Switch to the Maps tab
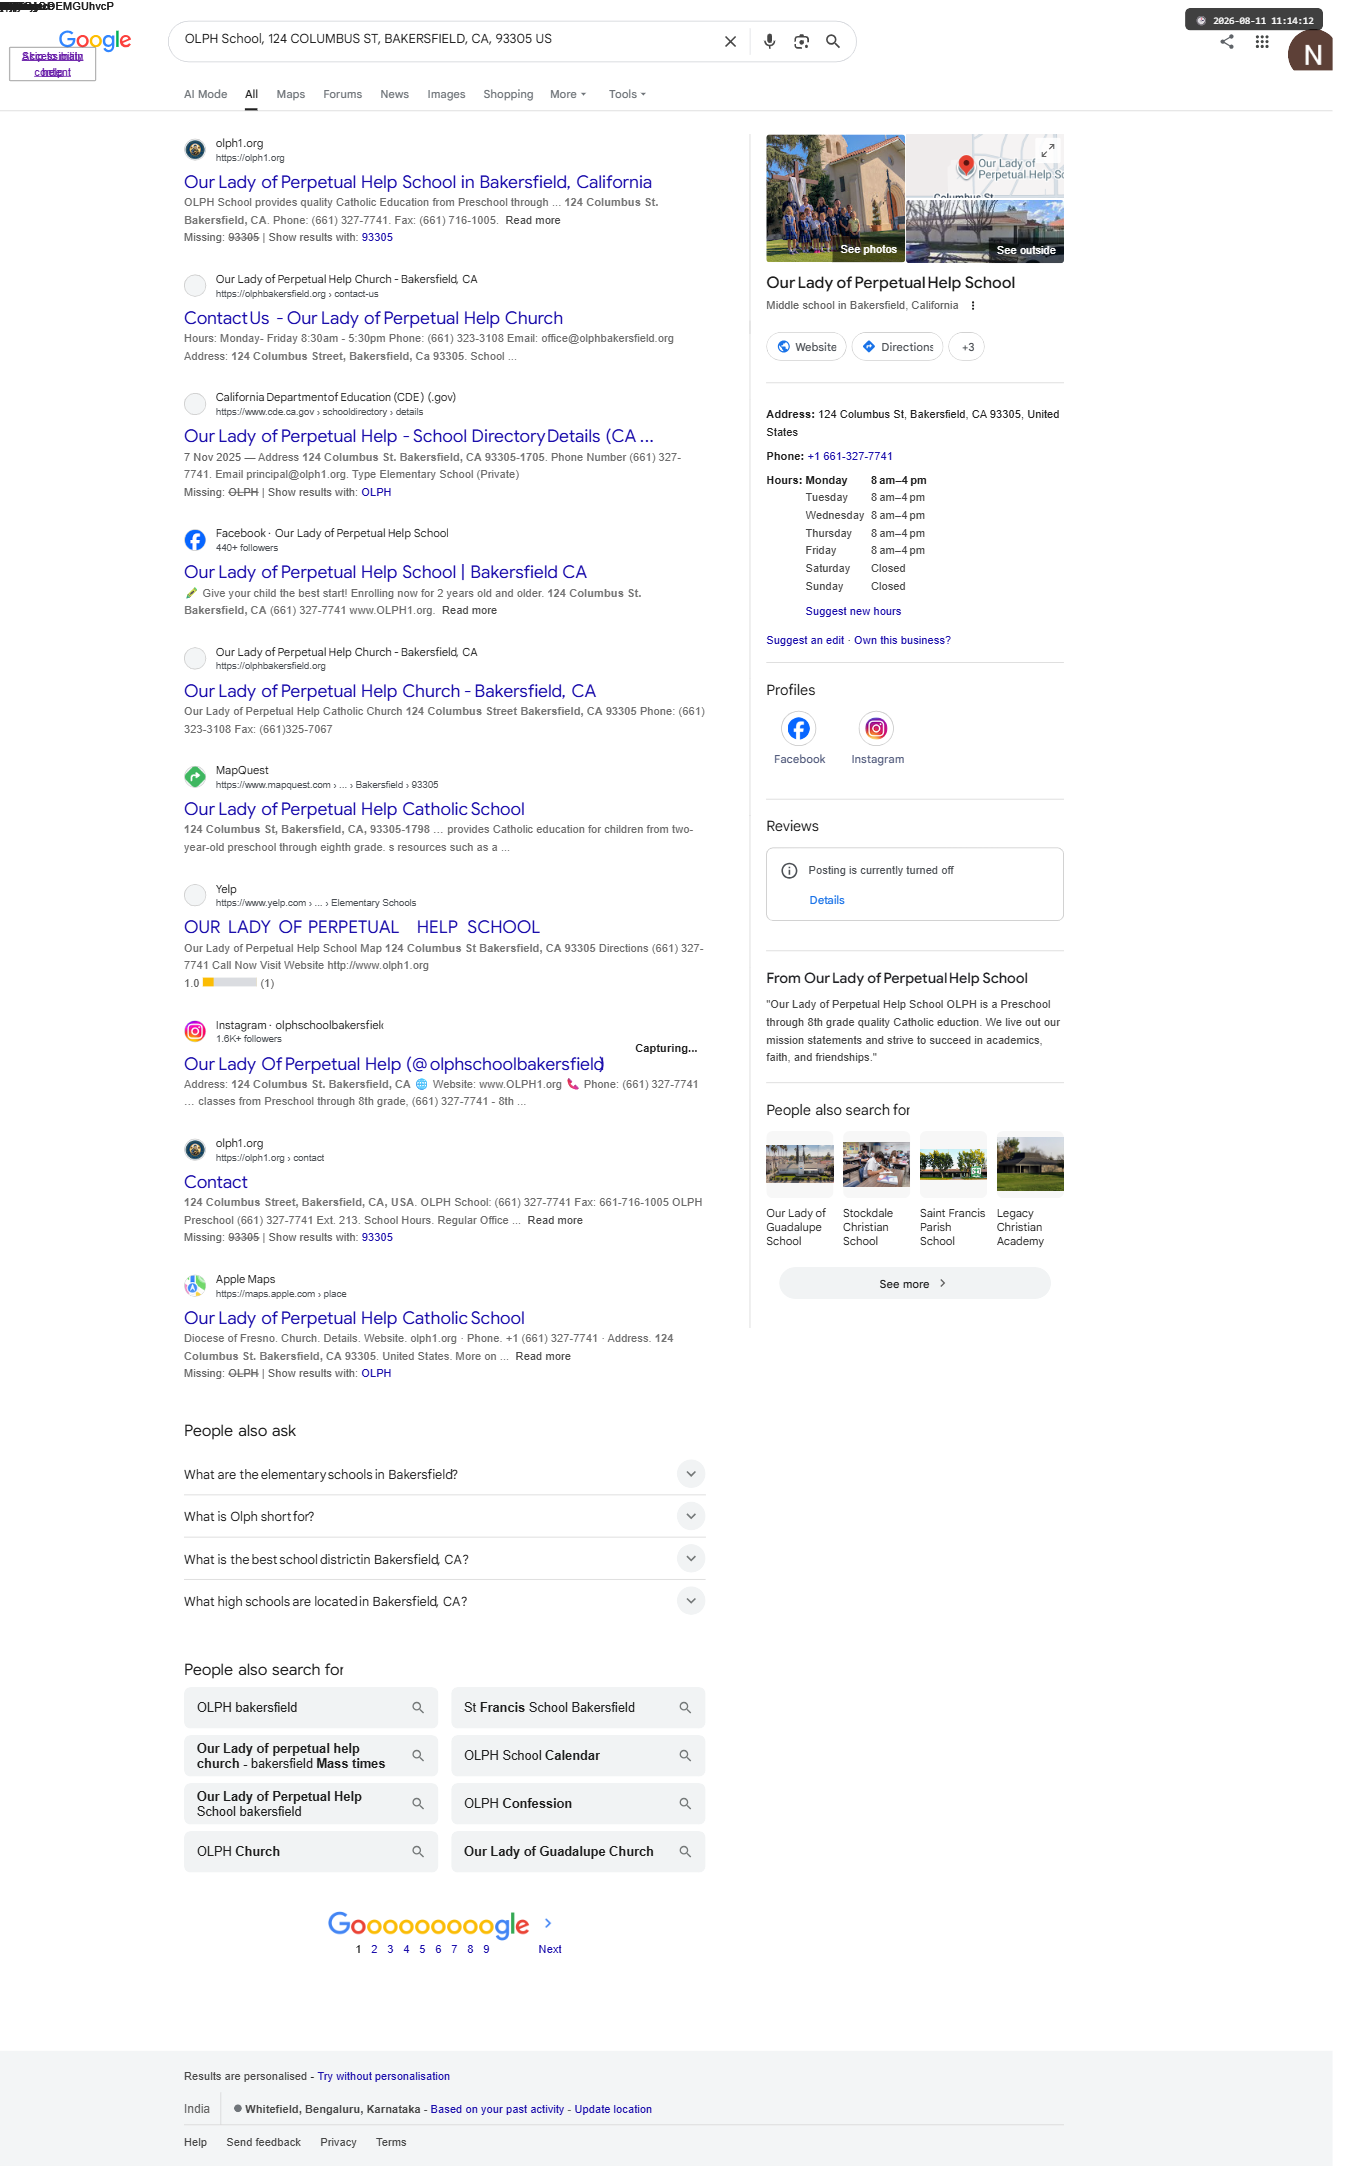Screen dimensions: 1348x2166 click(291, 95)
